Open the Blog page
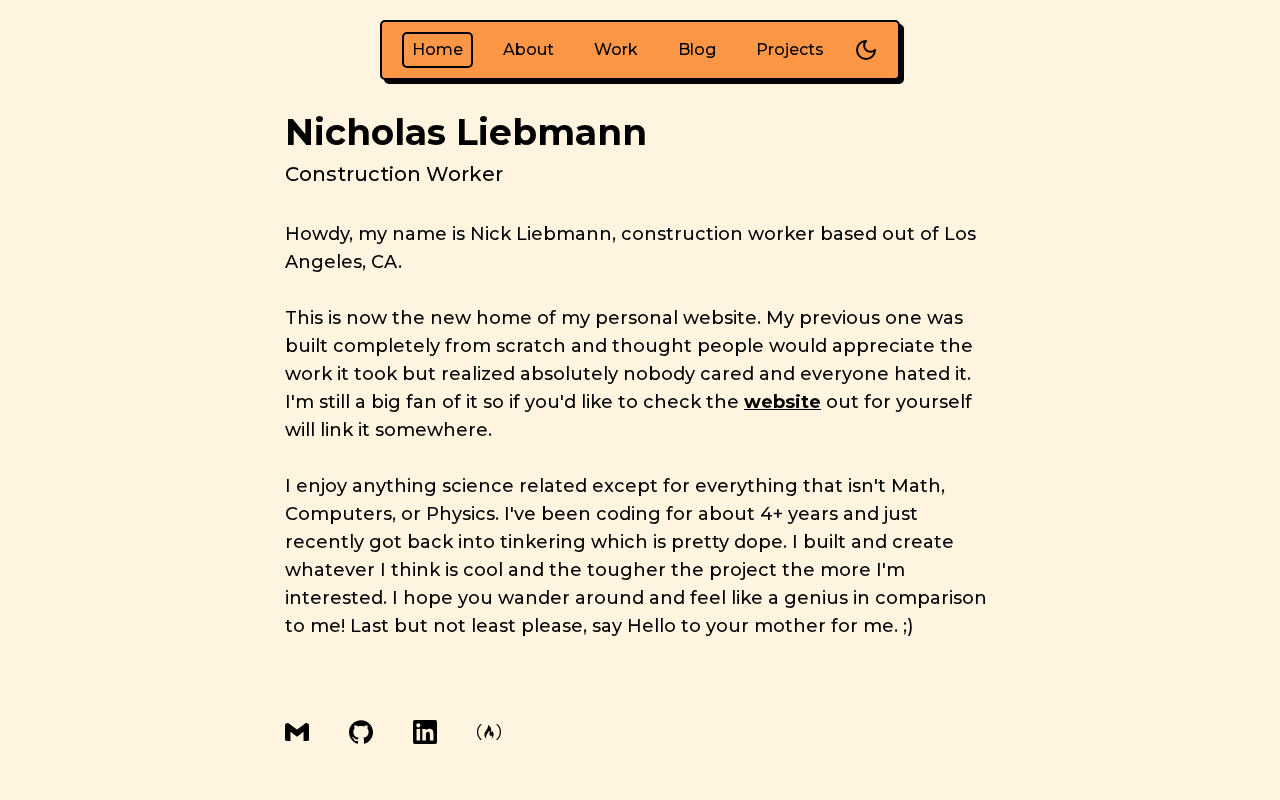The image size is (1280, 800). click(x=697, y=50)
